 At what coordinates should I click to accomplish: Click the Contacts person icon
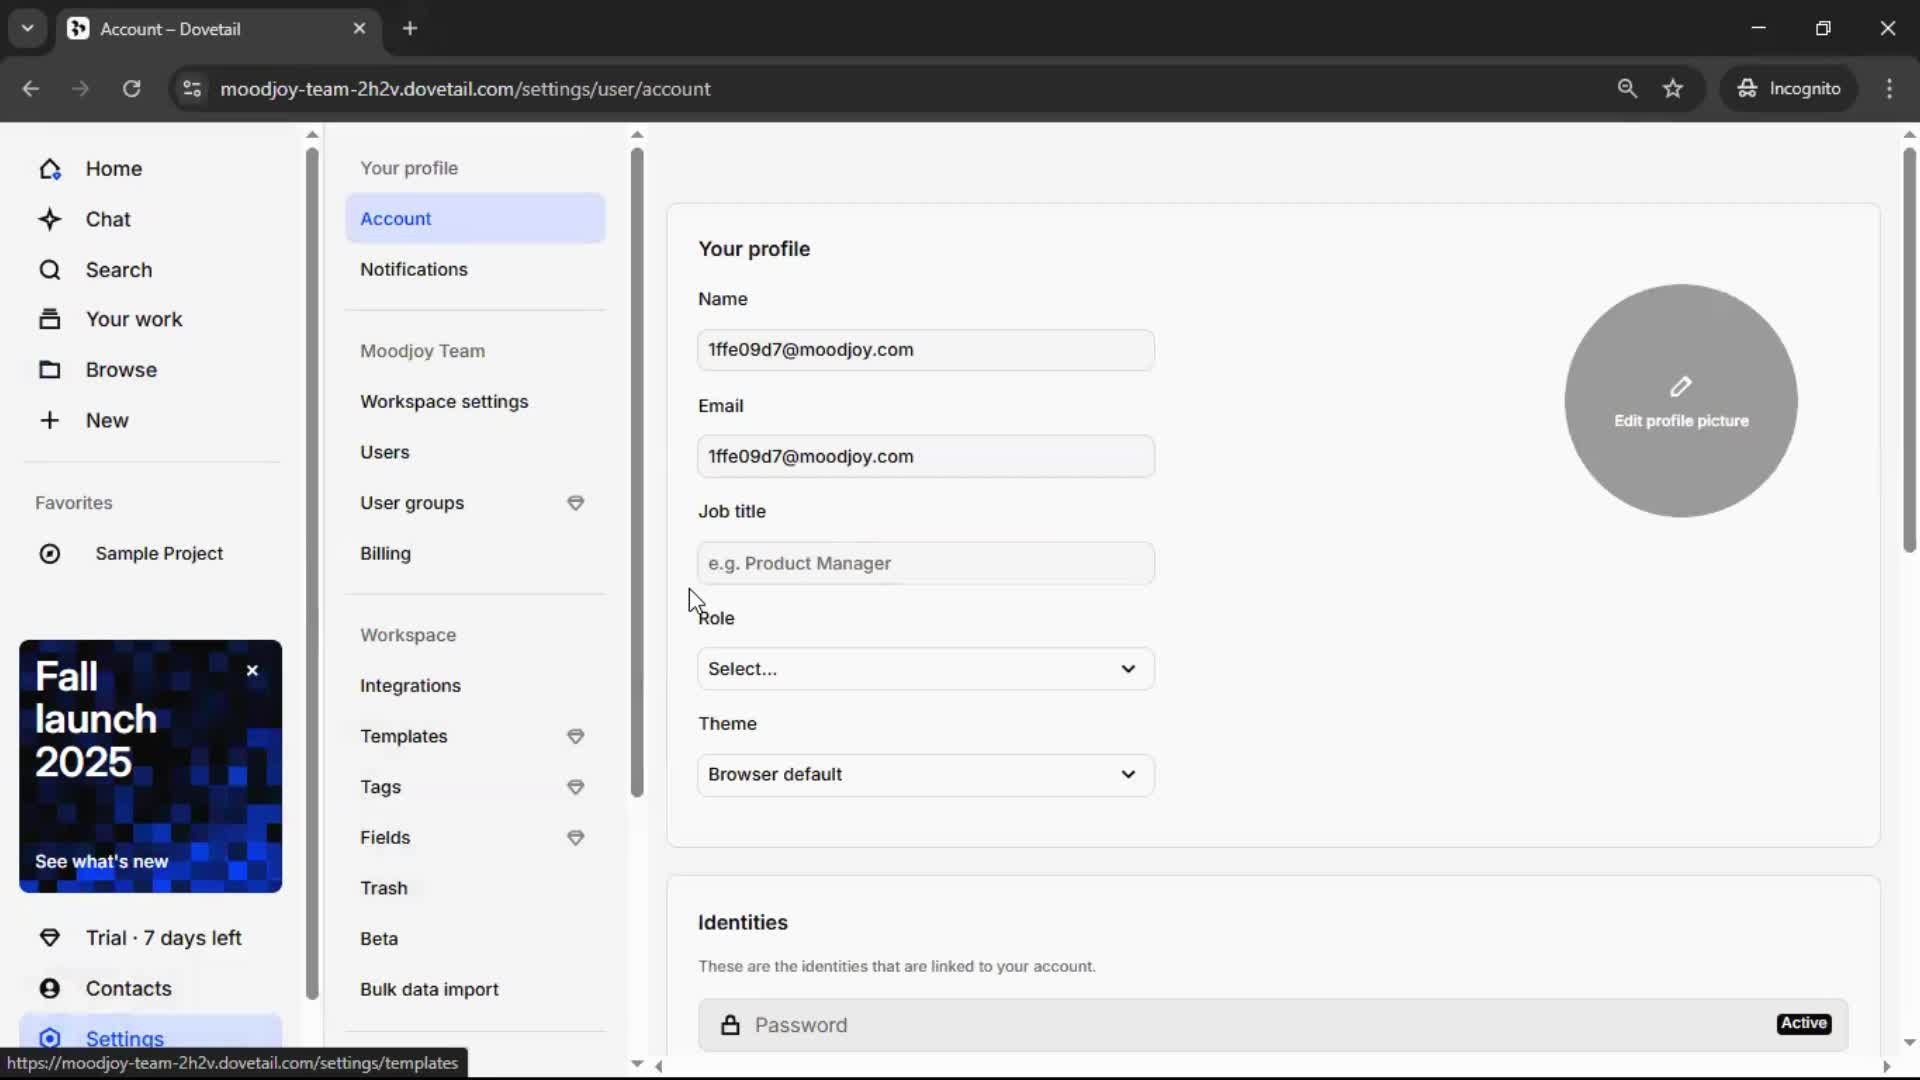click(x=50, y=988)
